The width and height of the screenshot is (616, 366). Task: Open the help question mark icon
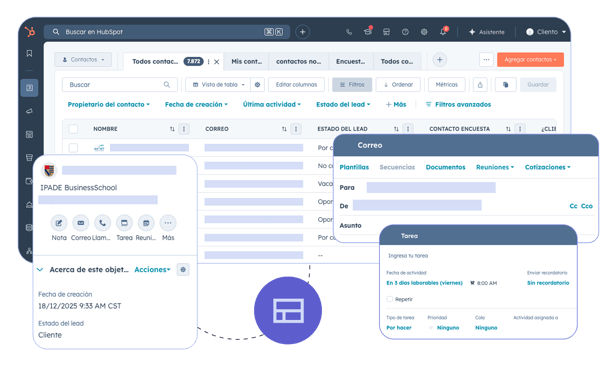pos(405,32)
